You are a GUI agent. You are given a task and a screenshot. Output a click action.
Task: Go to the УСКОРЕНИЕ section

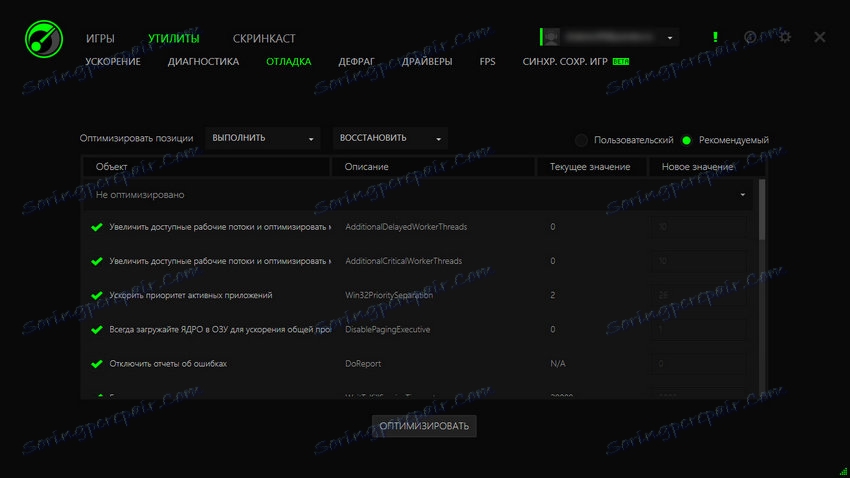[x=113, y=62]
